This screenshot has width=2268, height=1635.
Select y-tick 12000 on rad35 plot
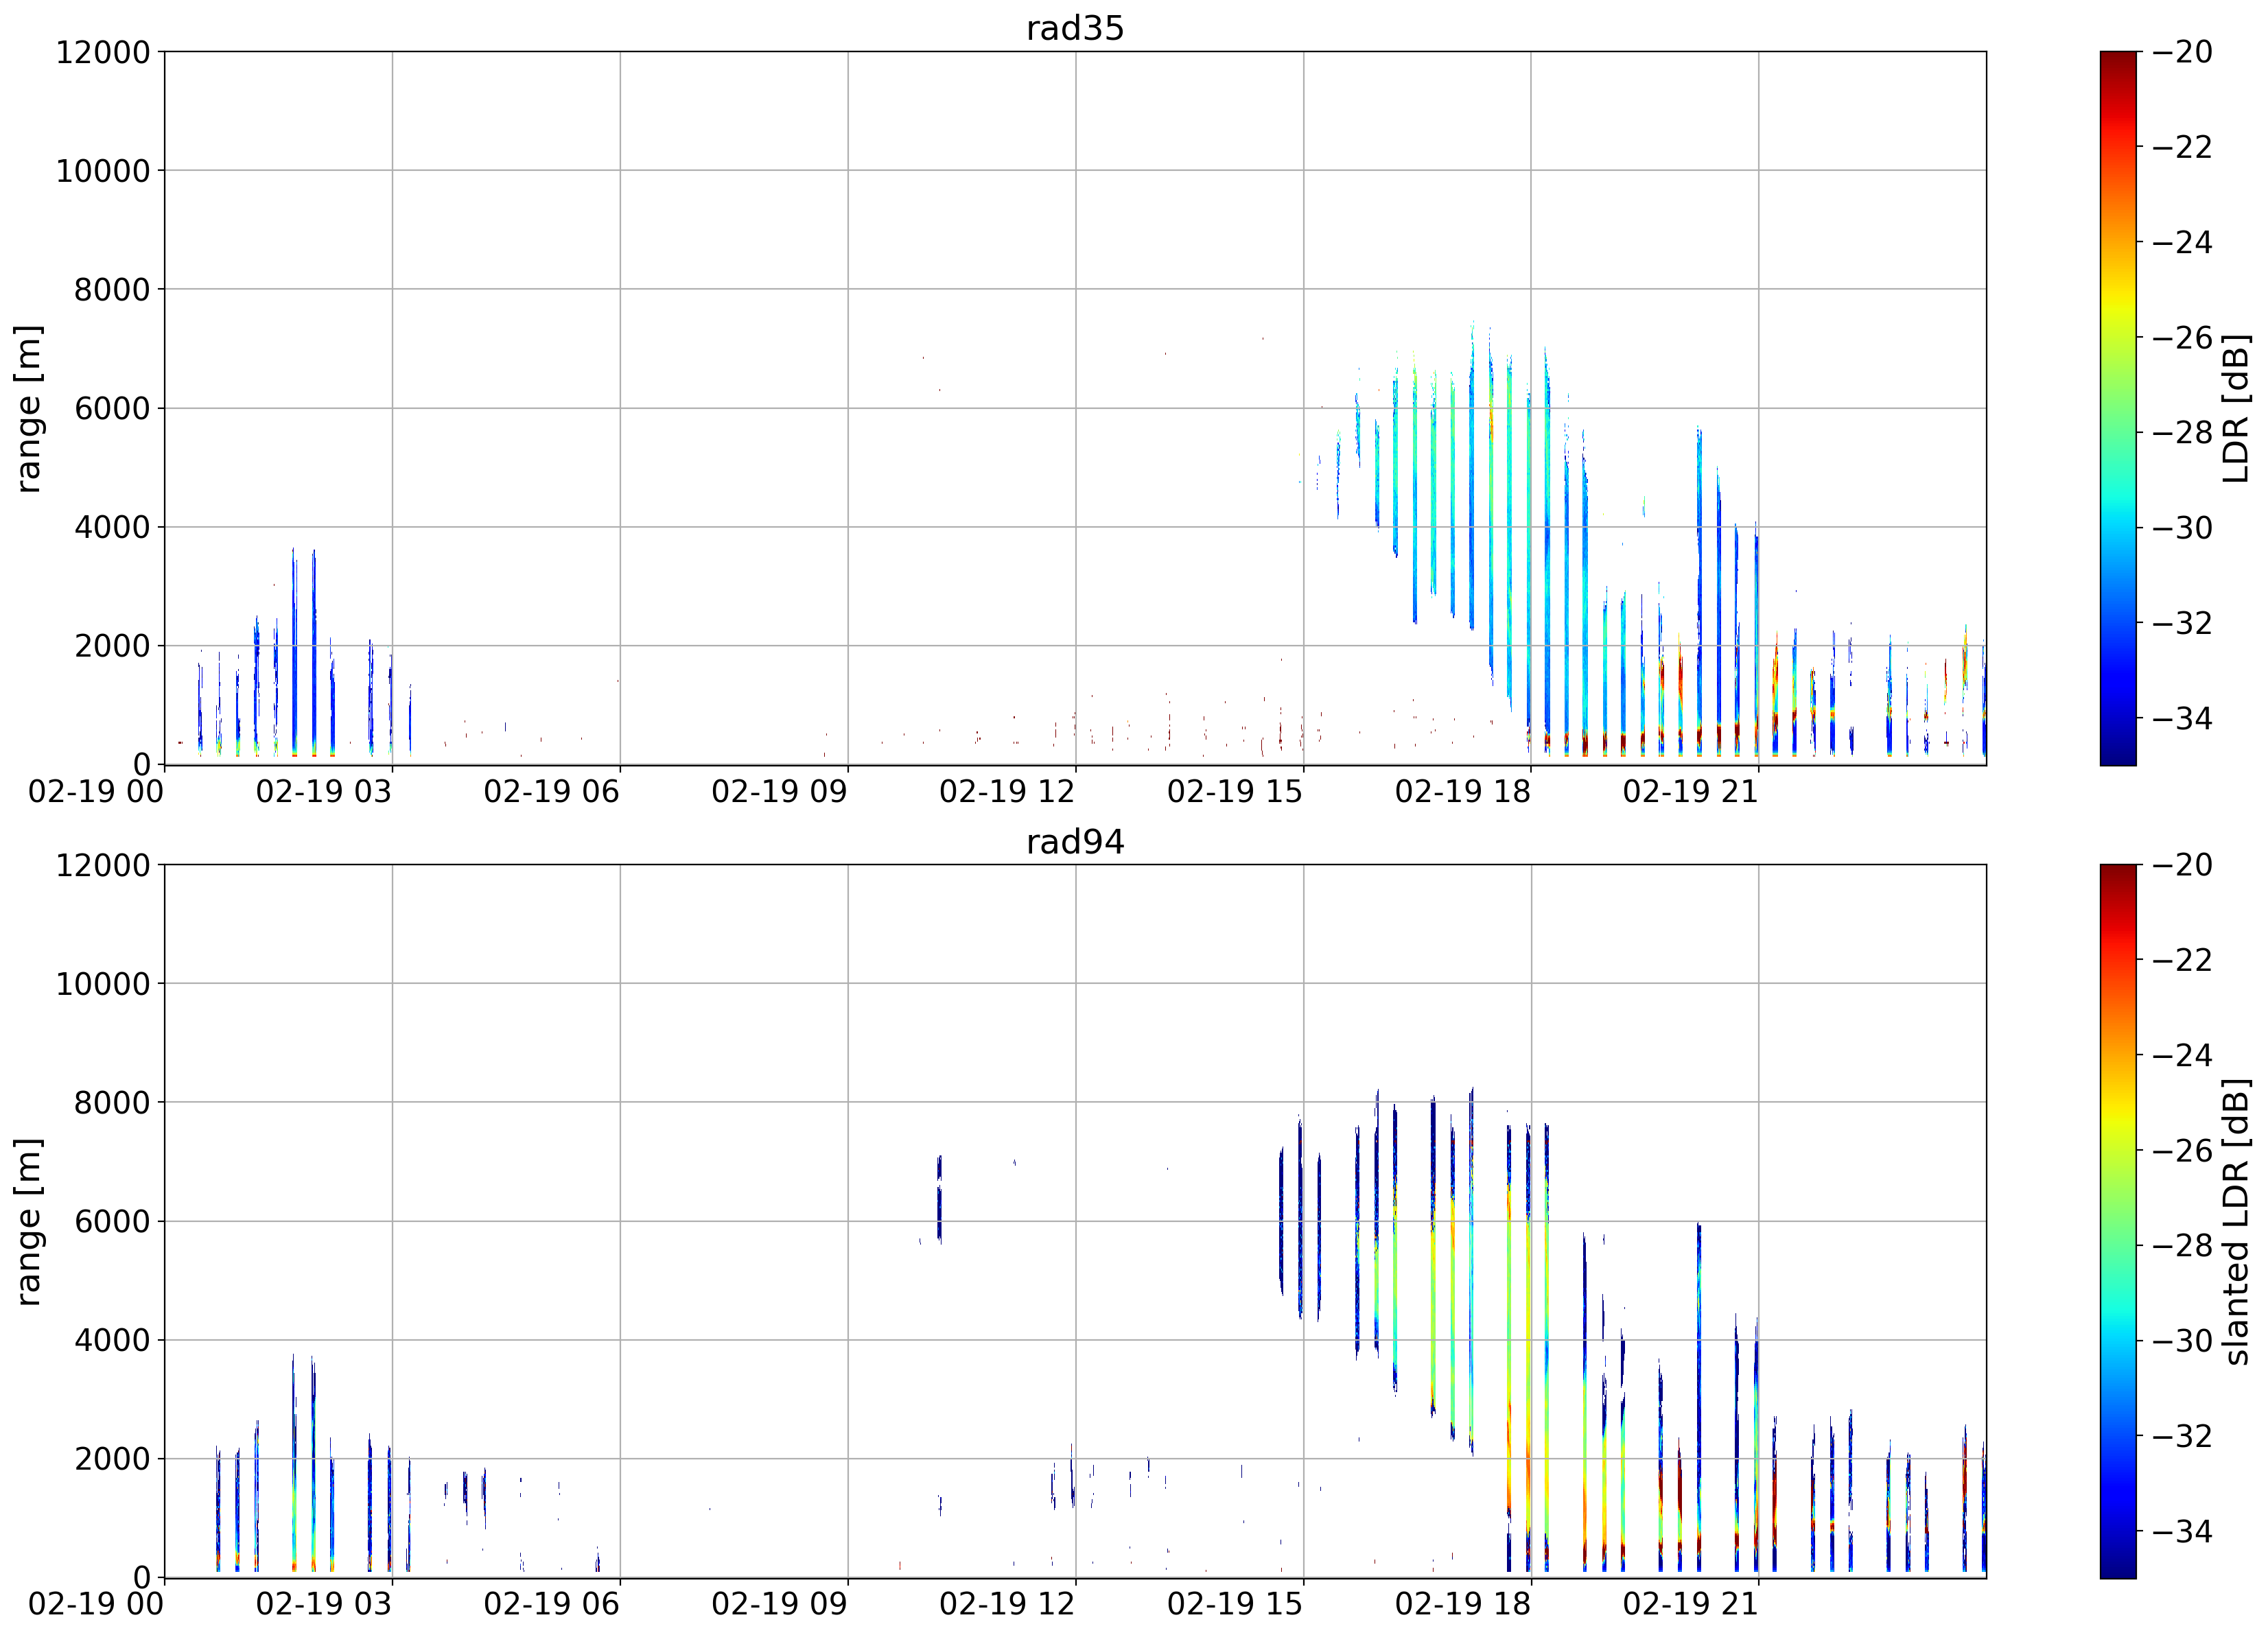[102, 52]
